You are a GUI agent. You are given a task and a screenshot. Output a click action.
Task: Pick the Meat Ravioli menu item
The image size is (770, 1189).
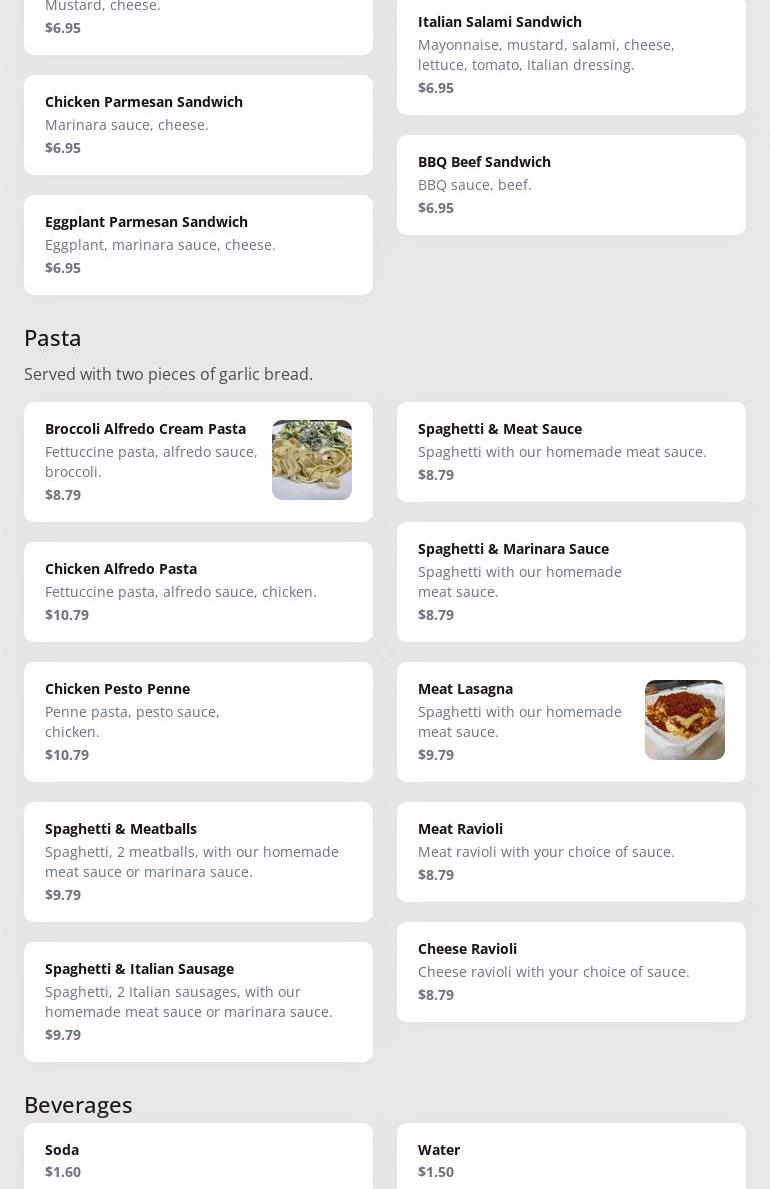[570, 851]
